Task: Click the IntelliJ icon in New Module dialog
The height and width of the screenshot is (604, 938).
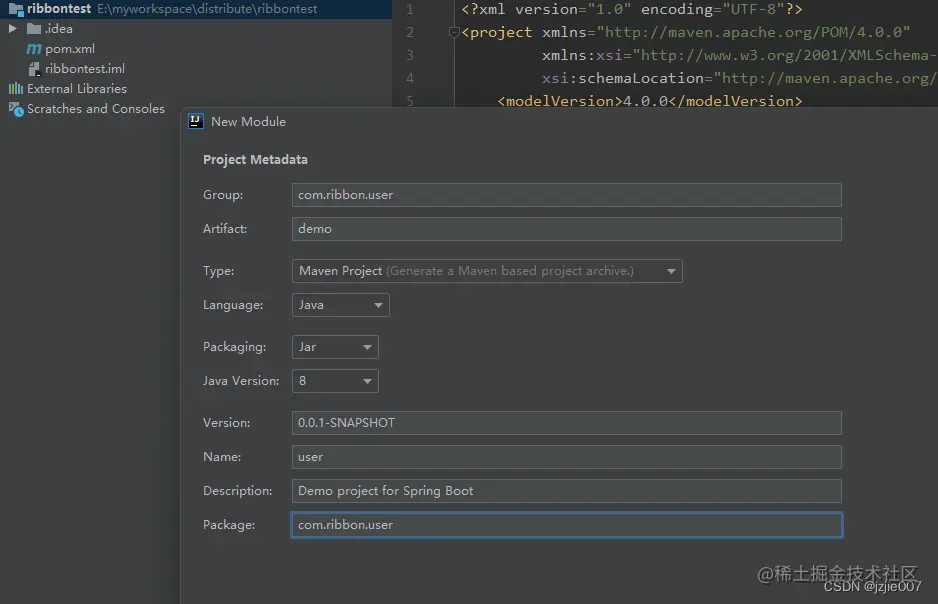Action: click(196, 121)
